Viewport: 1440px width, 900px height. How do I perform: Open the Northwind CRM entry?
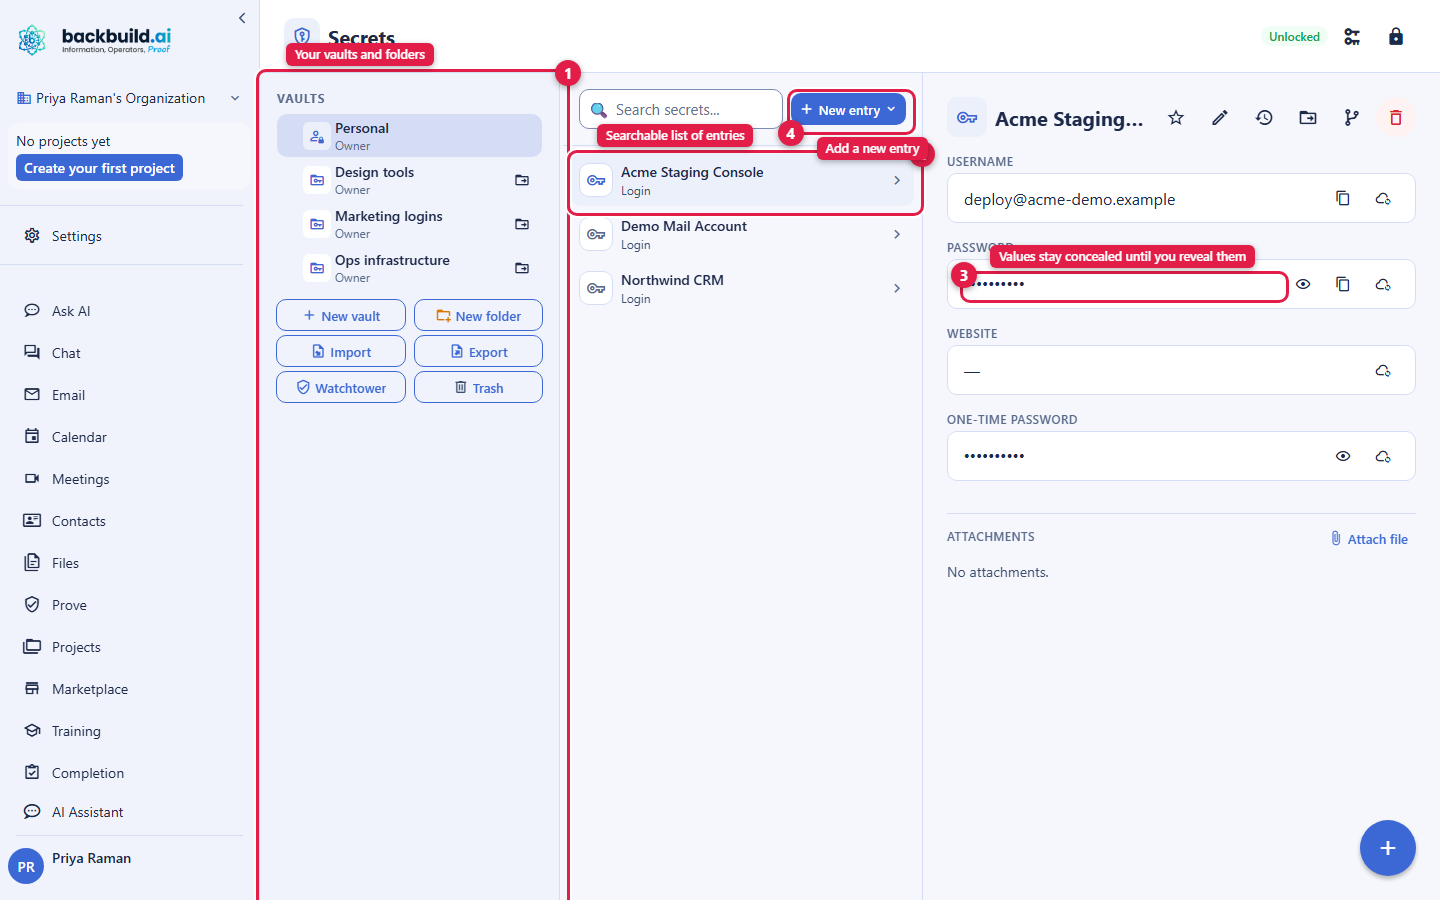tap(744, 289)
